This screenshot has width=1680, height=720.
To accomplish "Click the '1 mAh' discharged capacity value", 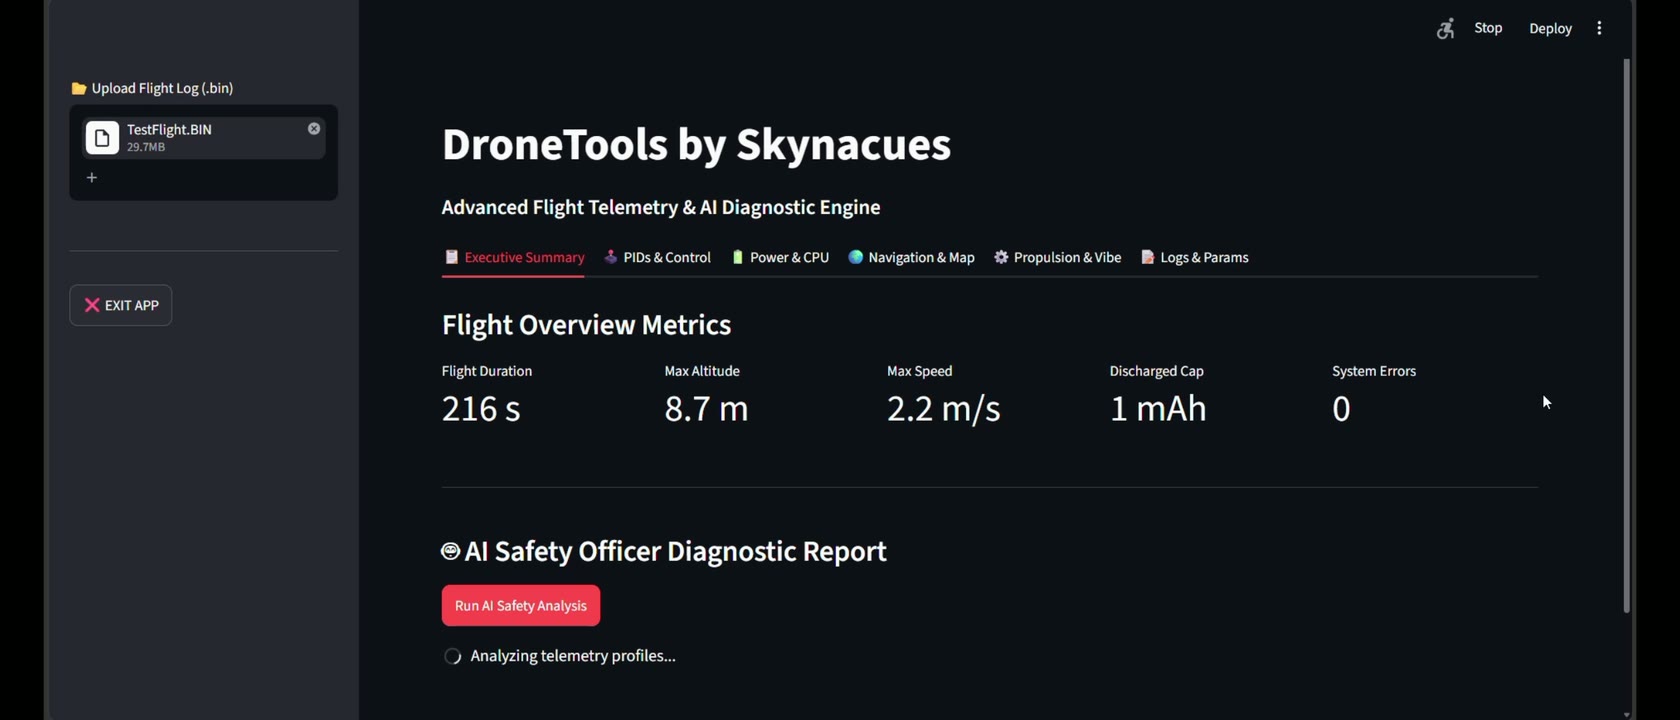I will pos(1158,408).
